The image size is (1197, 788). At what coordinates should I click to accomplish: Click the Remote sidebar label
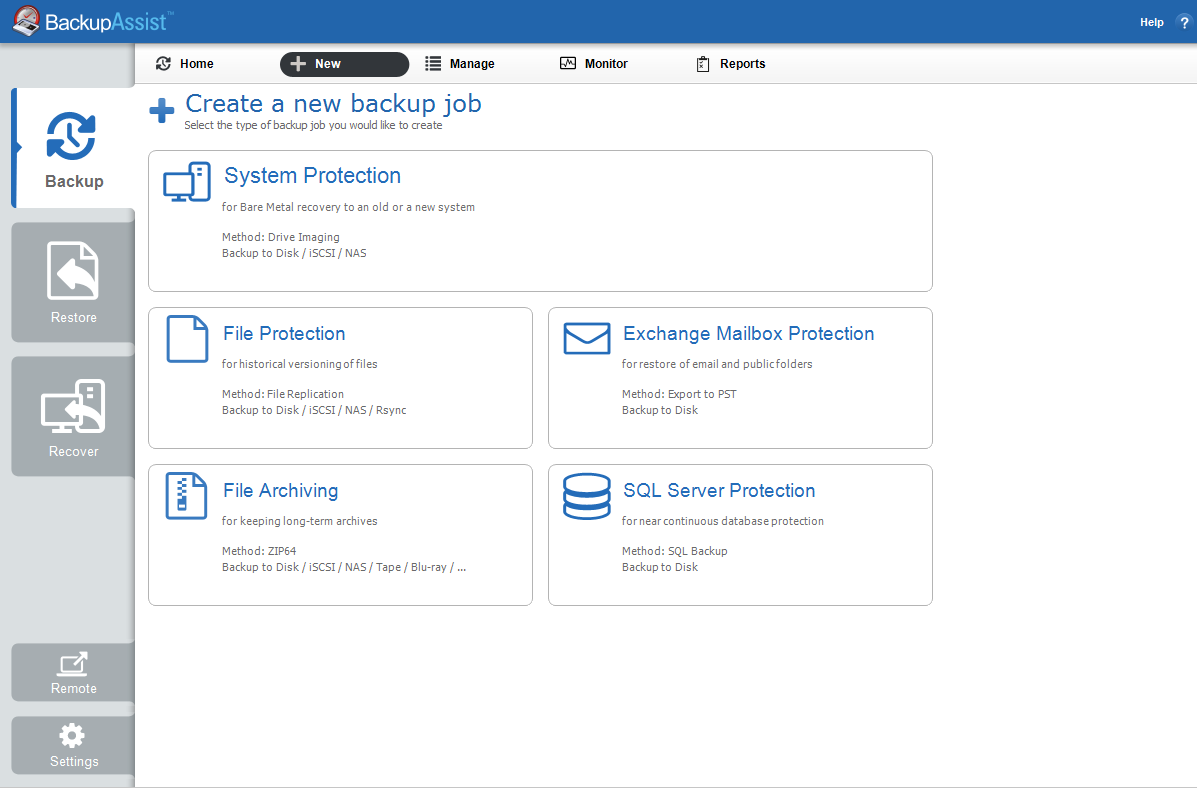pyautogui.click(x=73, y=689)
